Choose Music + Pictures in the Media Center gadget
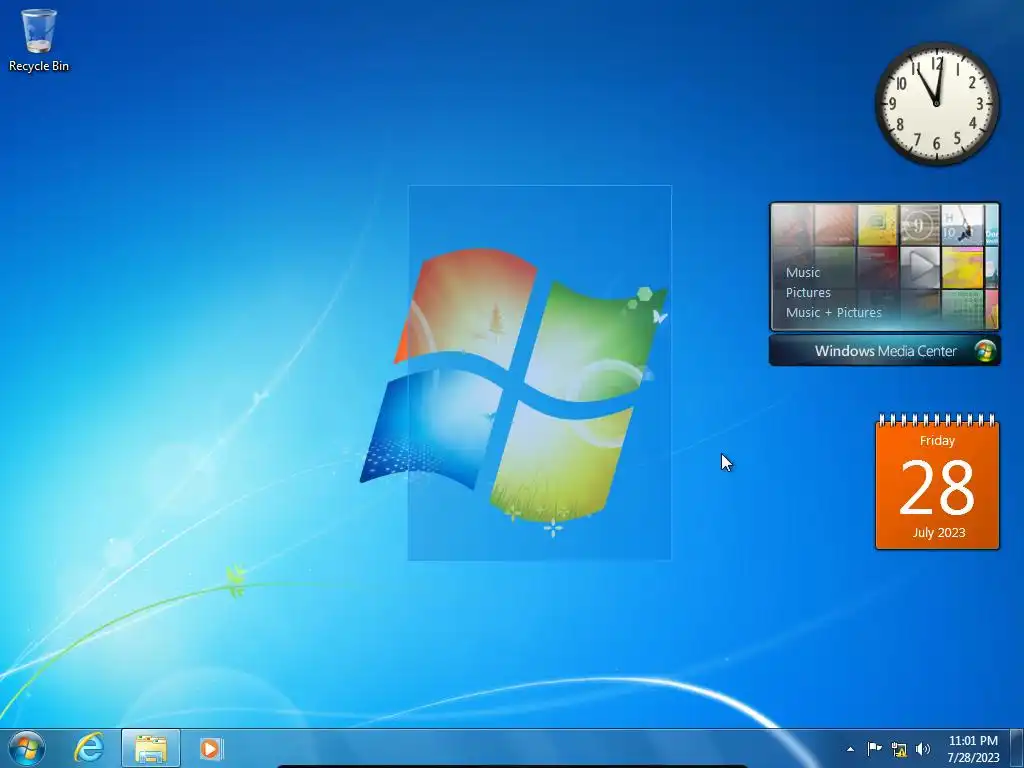 click(x=833, y=312)
